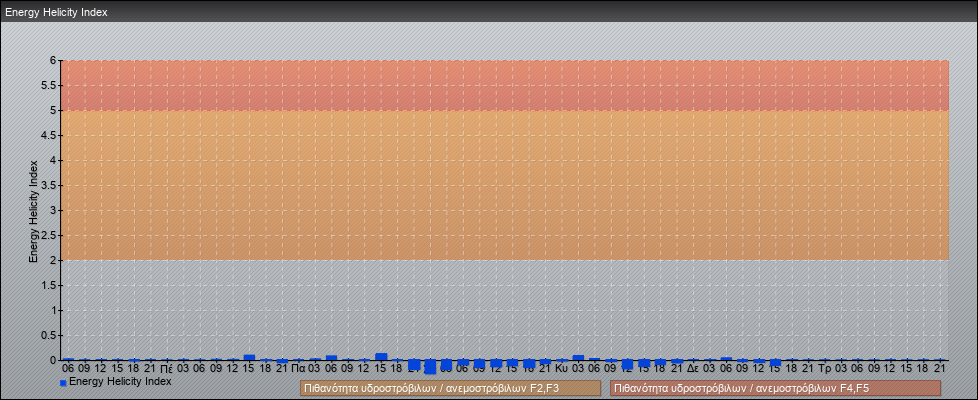Viewport: 978px width, 400px height.
Task: Click the 'Energy Helicity Index' panel title
Action: click(56, 12)
